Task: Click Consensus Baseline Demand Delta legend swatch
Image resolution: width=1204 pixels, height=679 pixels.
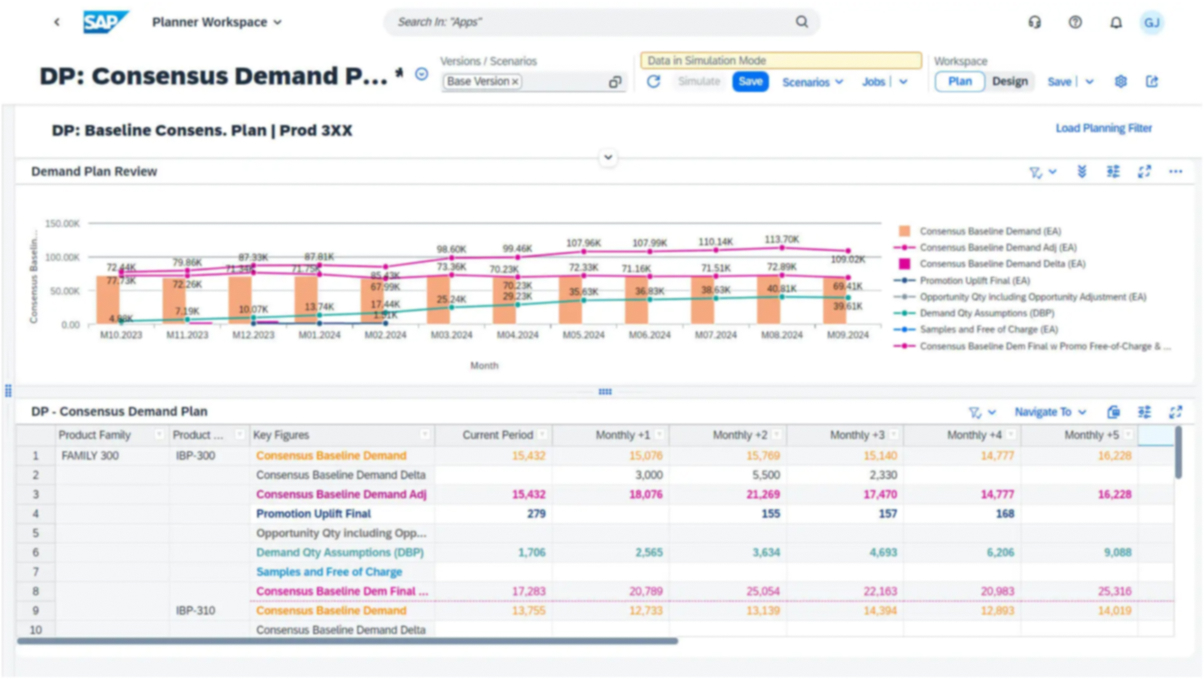Action: click(905, 264)
